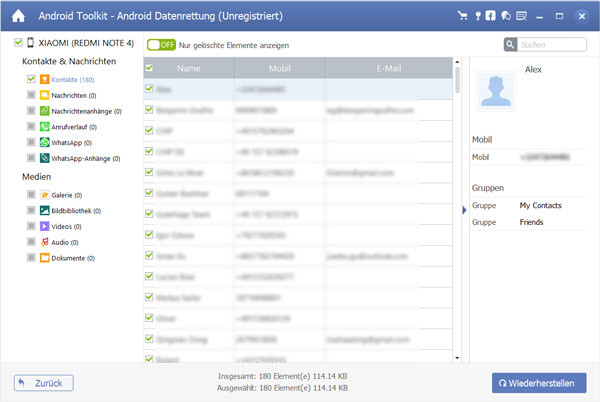Screen dimensions: 600x402
Task: Uncheck the Kontakte (180) checkbox
Action: [x=31, y=79]
